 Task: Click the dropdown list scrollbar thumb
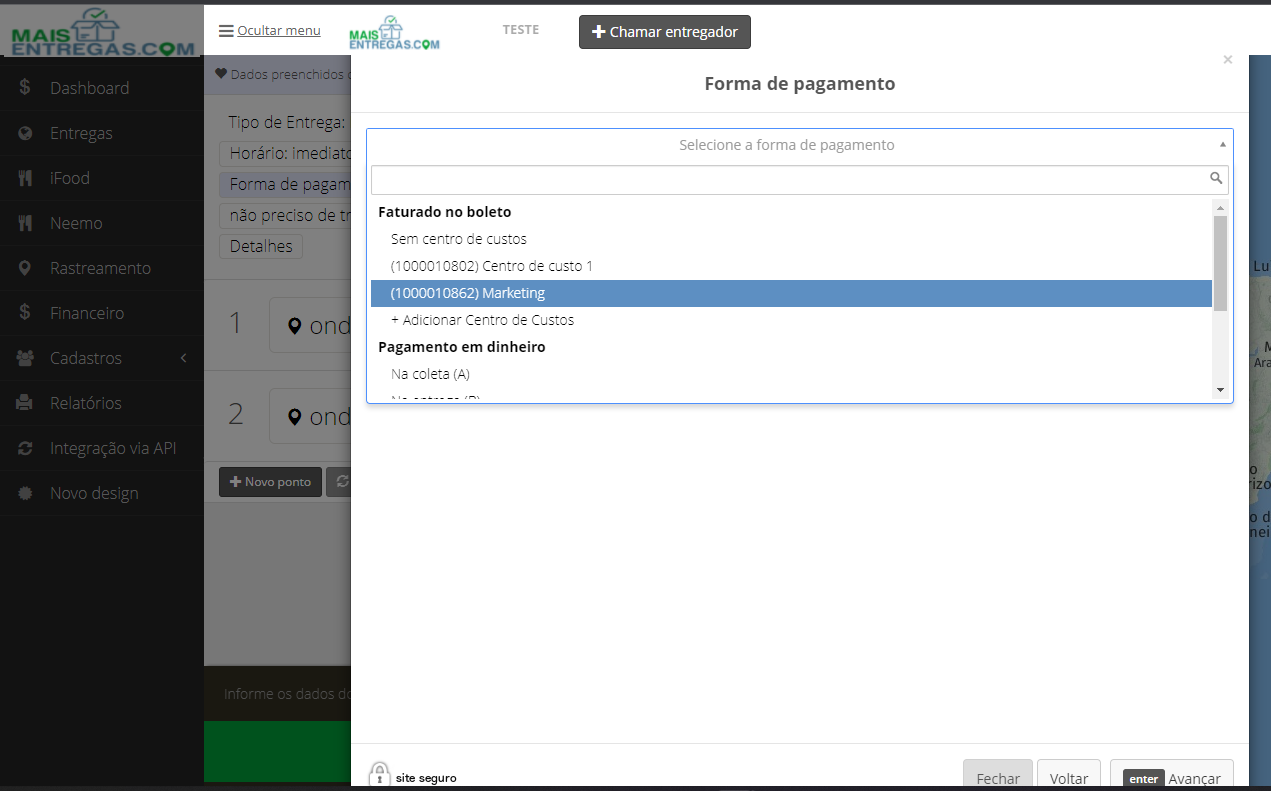tap(1220, 262)
